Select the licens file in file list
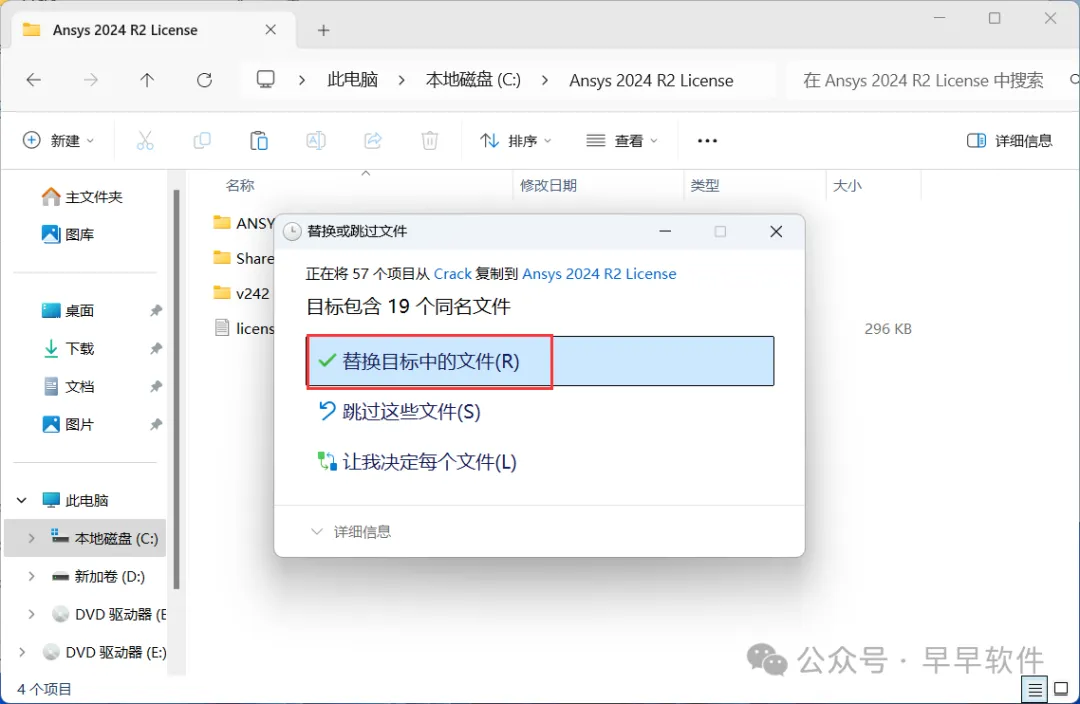1080x704 pixels. (243, 329)
